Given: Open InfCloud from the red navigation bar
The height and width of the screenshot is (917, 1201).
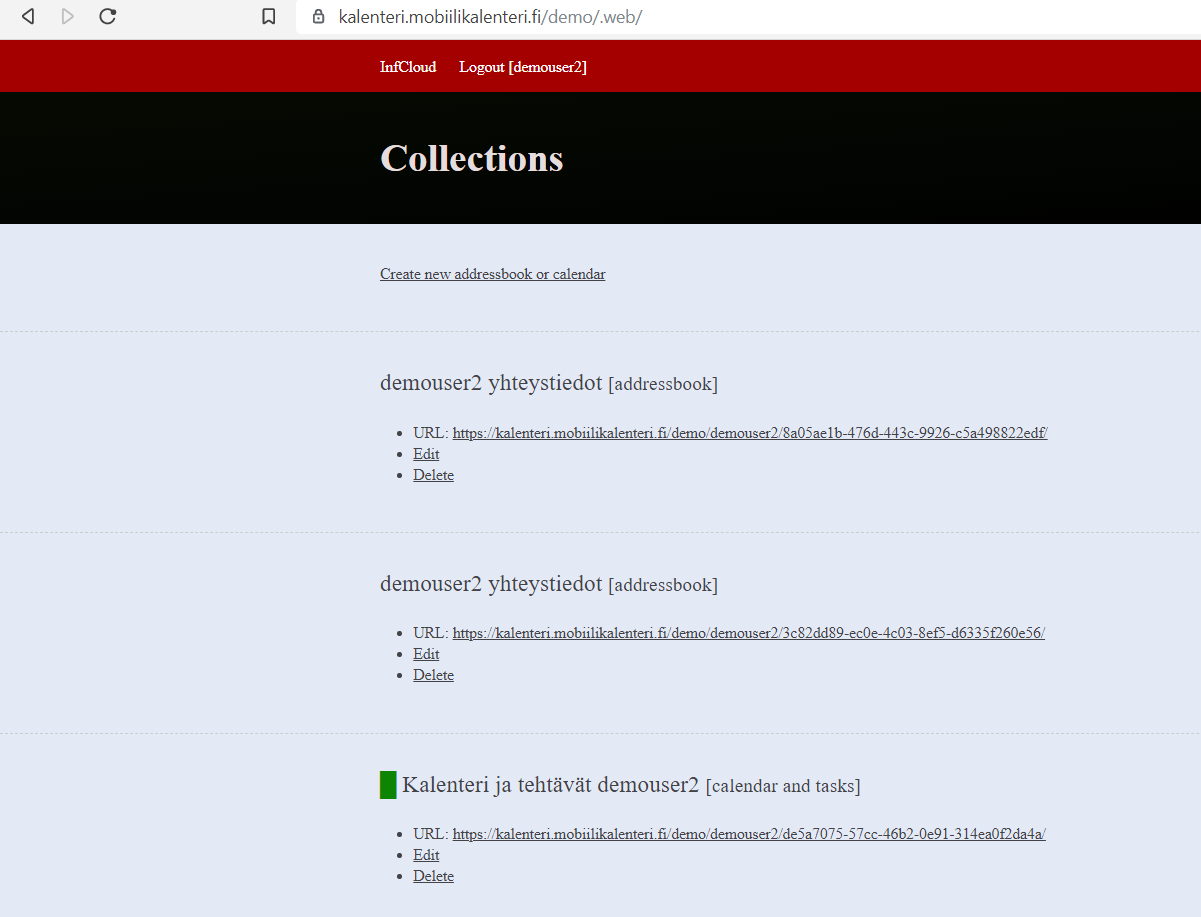Looking at the screenshot, I should [408, 67].
